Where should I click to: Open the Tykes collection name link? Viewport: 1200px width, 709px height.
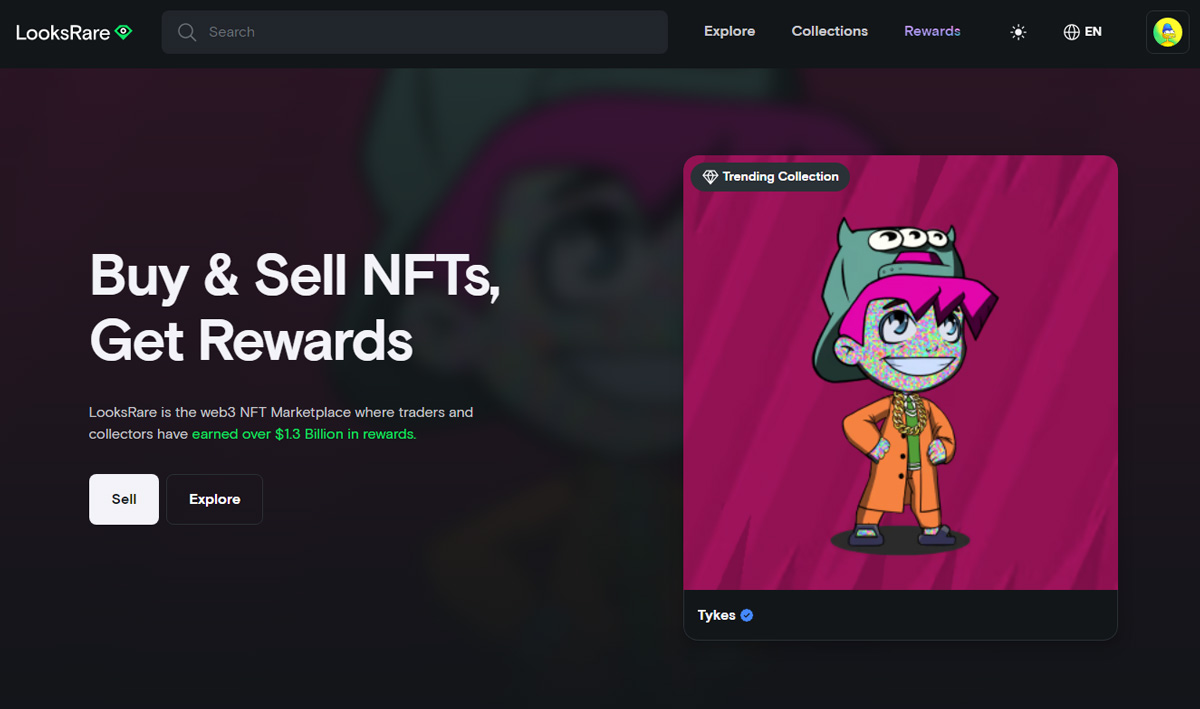pos(716,615)
